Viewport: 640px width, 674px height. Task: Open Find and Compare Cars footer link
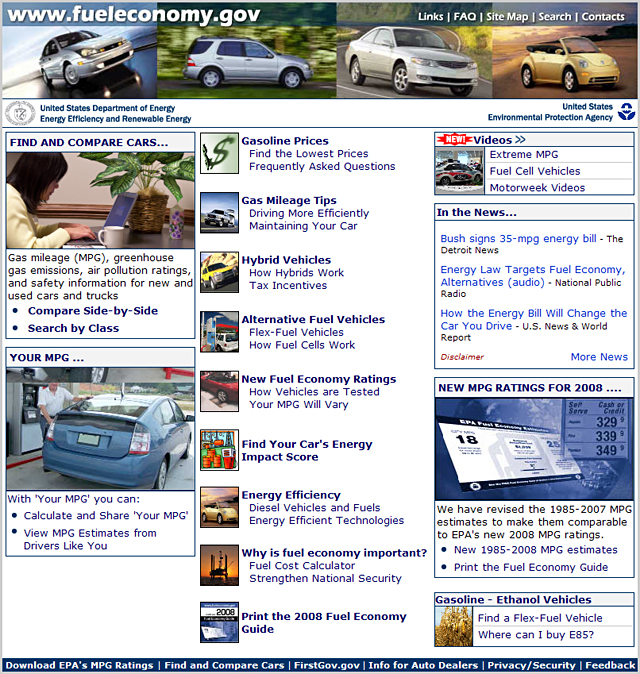pos(224,665)
